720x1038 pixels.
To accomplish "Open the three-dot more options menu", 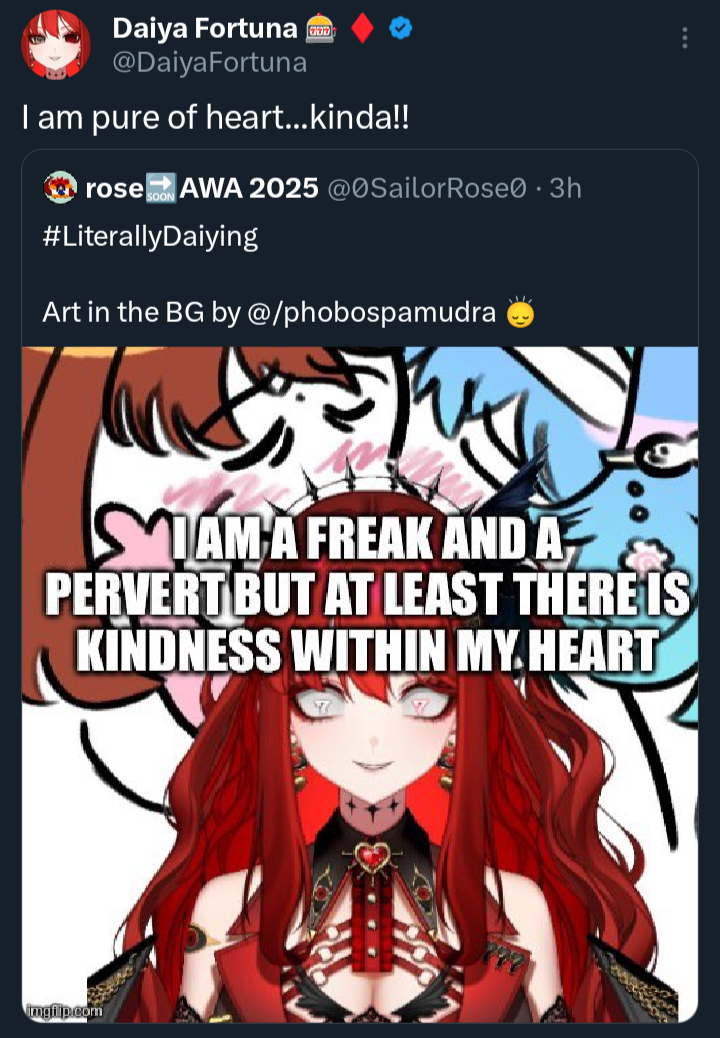I will point(685,38).
